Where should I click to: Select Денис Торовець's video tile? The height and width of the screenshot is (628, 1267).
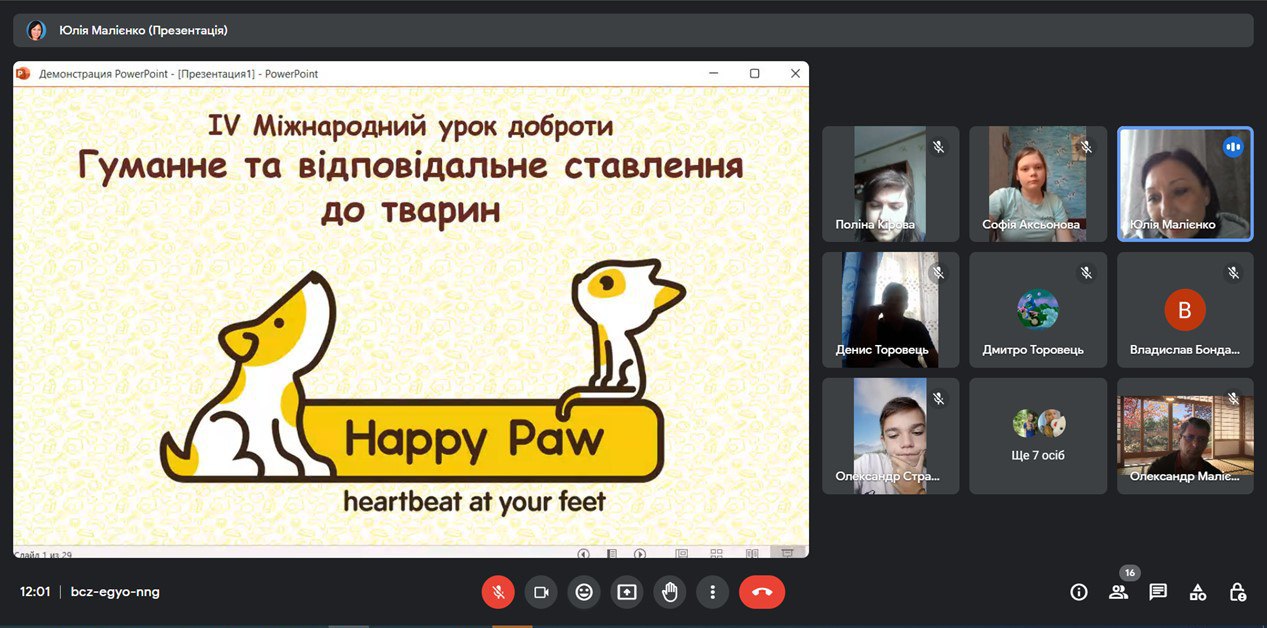coord(890,310)
